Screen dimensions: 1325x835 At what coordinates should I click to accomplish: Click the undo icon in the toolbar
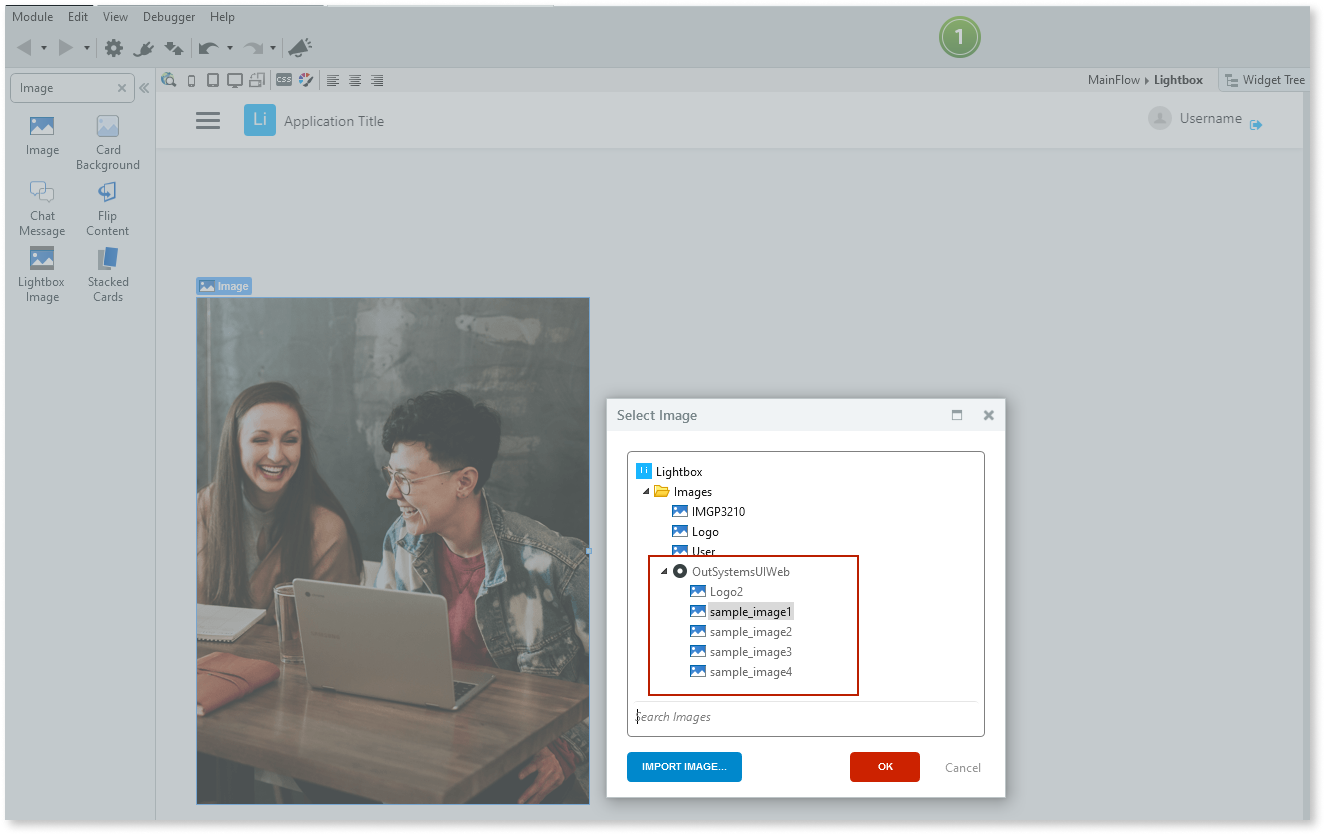(x=207, y=47)
